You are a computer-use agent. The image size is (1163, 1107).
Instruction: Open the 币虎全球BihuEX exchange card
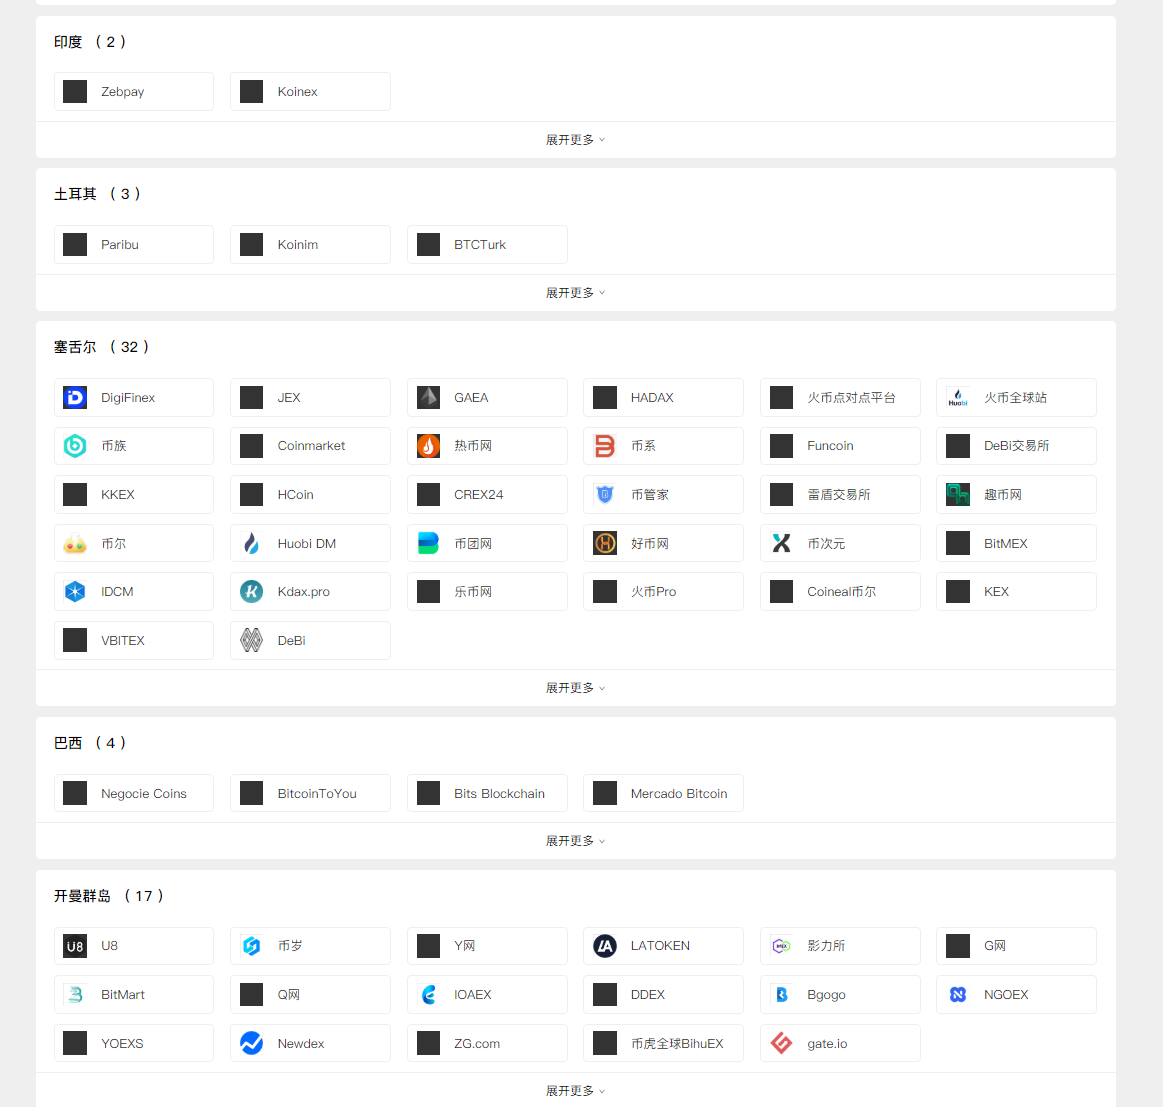coord(664,1043)
